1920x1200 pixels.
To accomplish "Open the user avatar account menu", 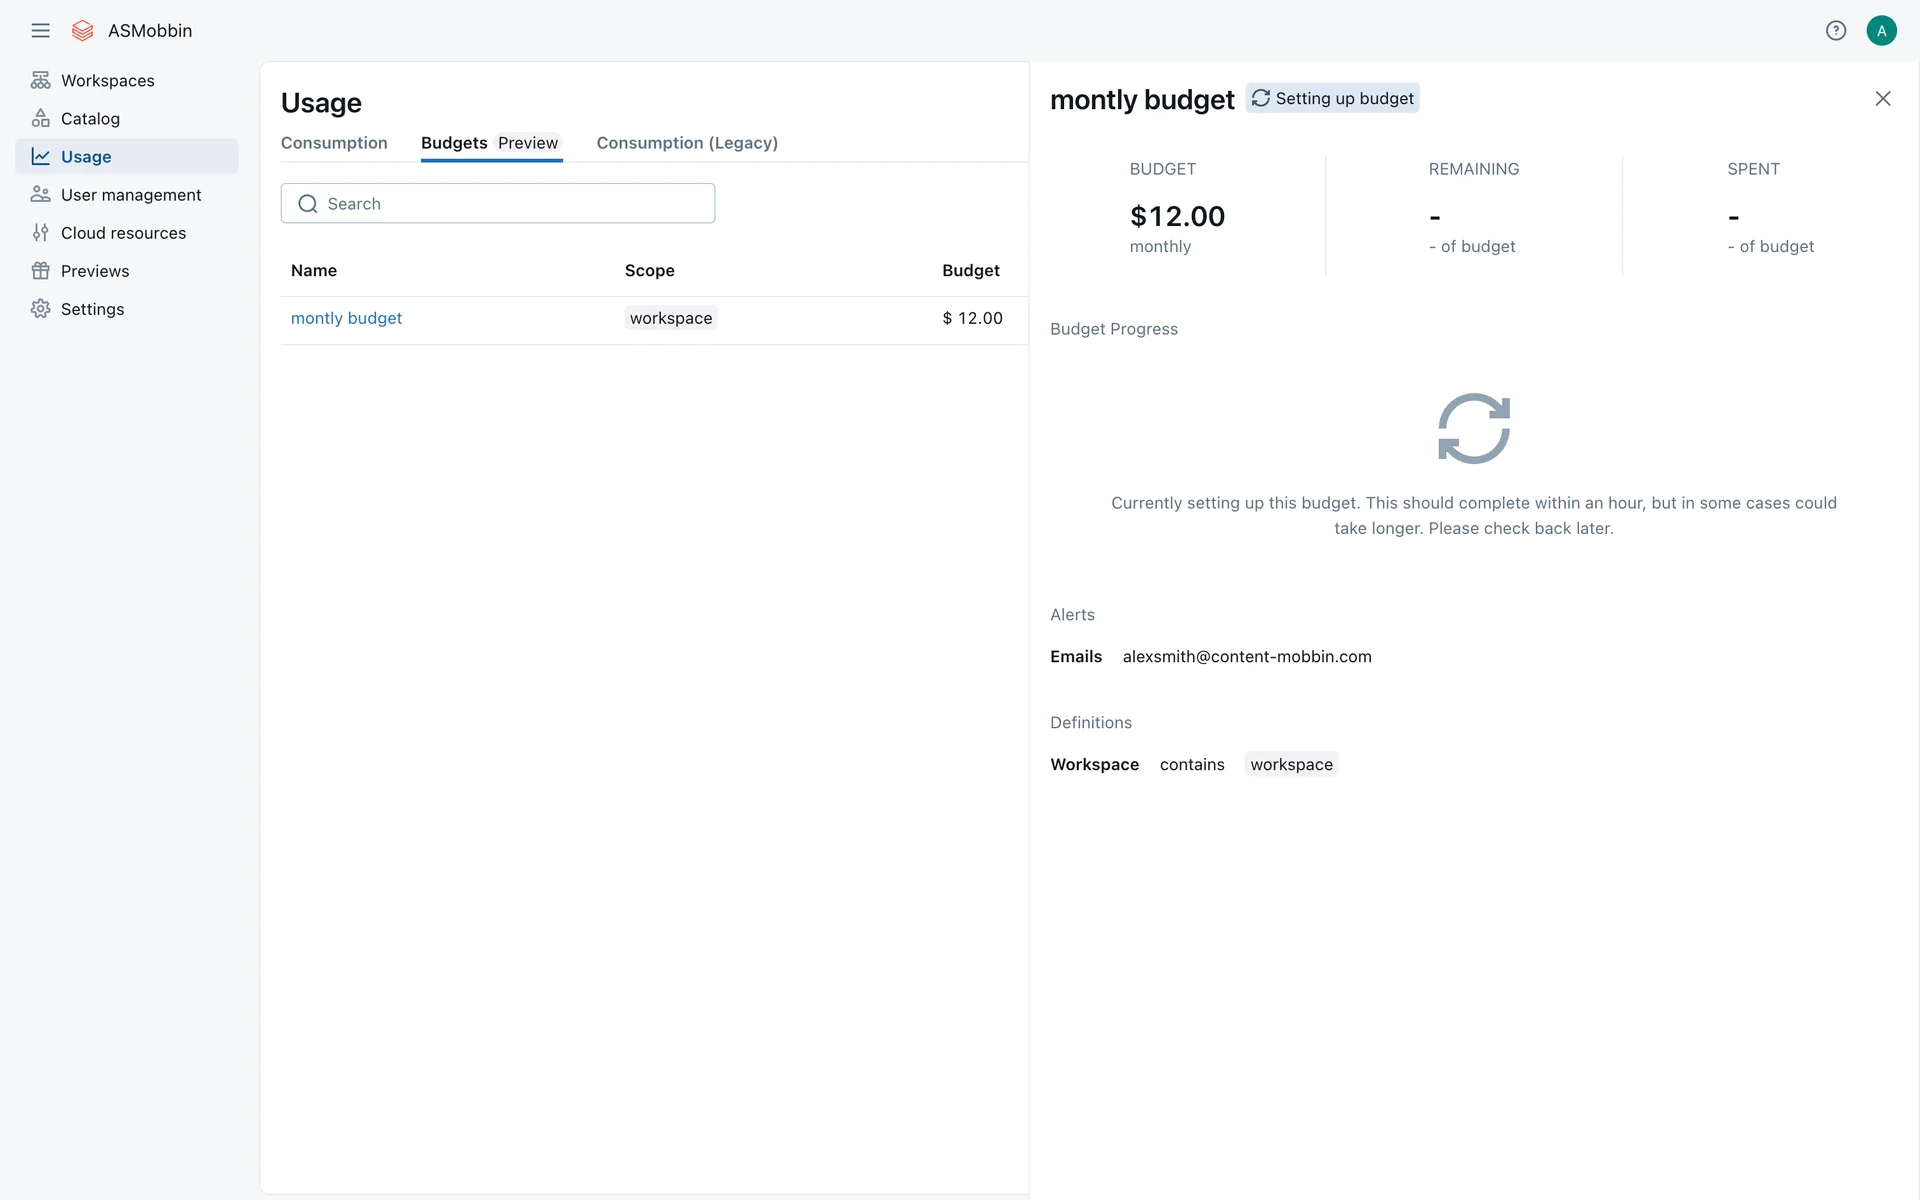I will click(1881, 31).
